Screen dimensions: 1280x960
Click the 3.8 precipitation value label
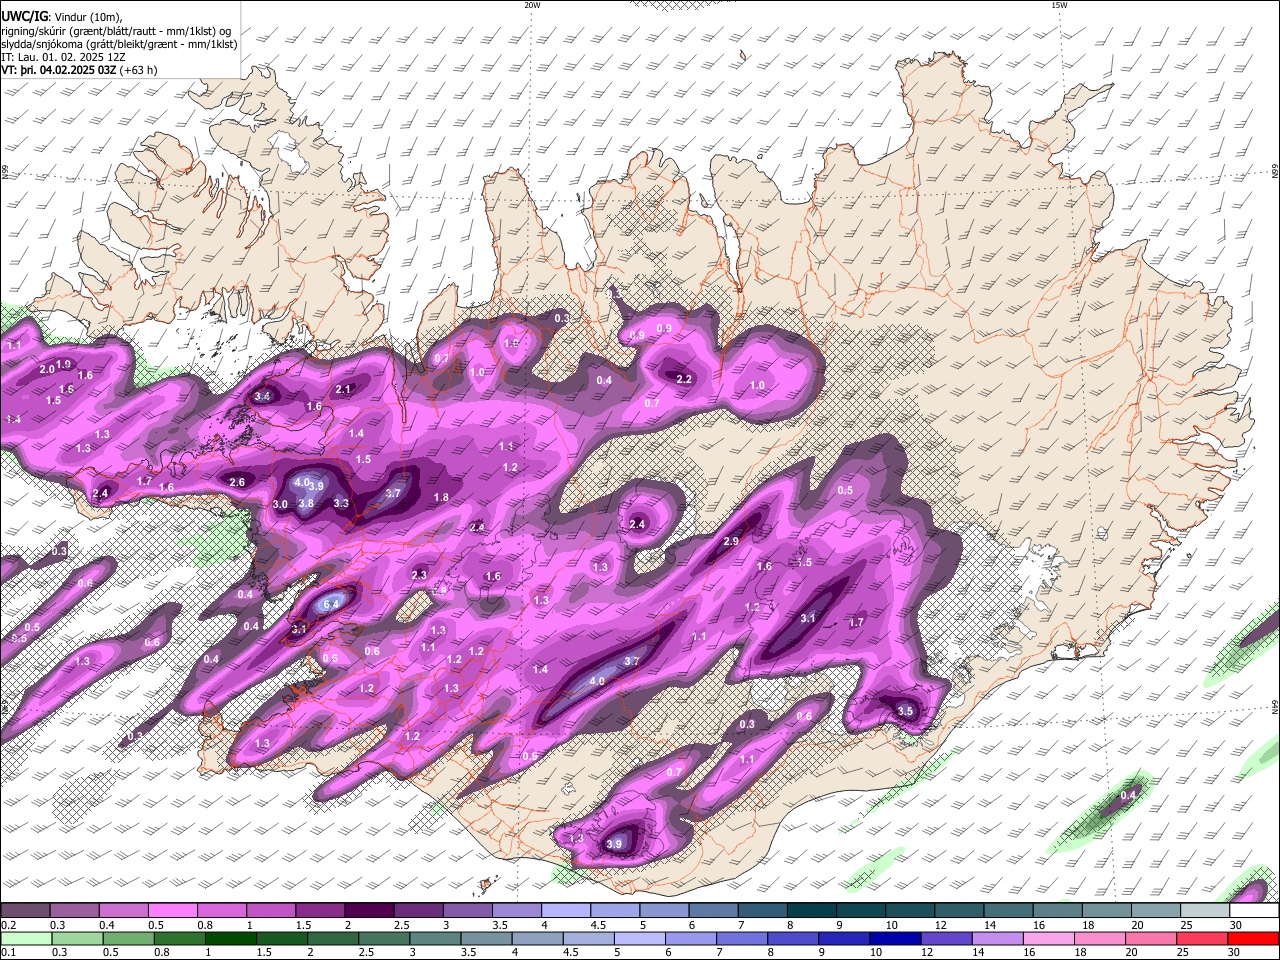click(x=307, y=503)
